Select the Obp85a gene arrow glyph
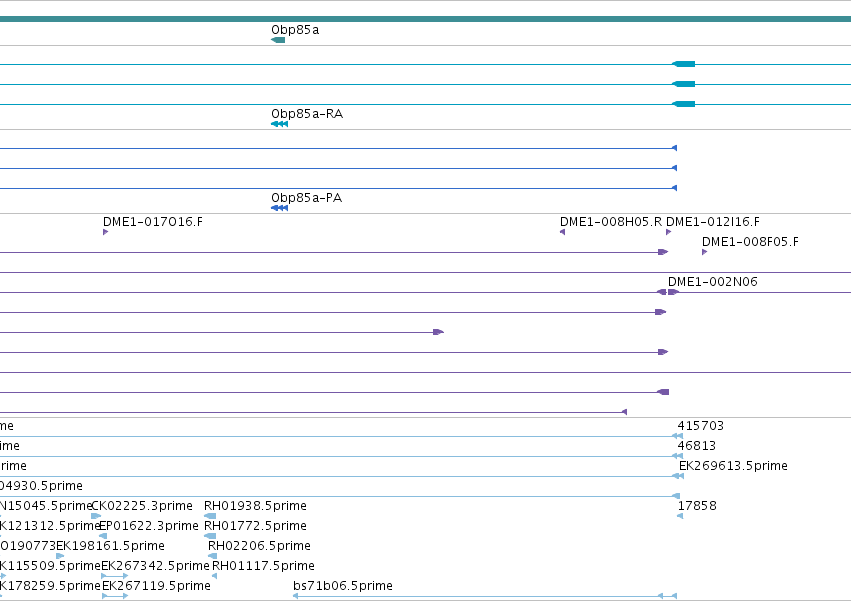 [x=278, y=40]
